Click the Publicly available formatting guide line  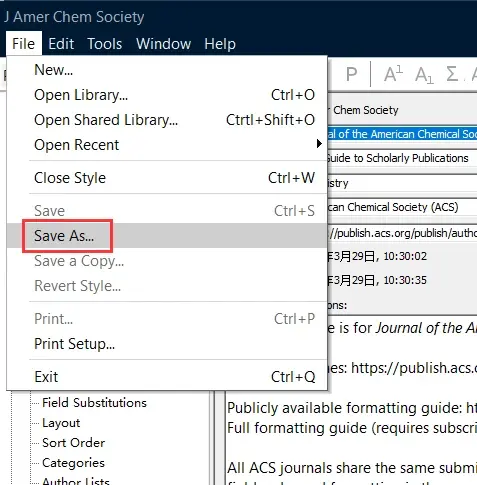tap(352, 408)
